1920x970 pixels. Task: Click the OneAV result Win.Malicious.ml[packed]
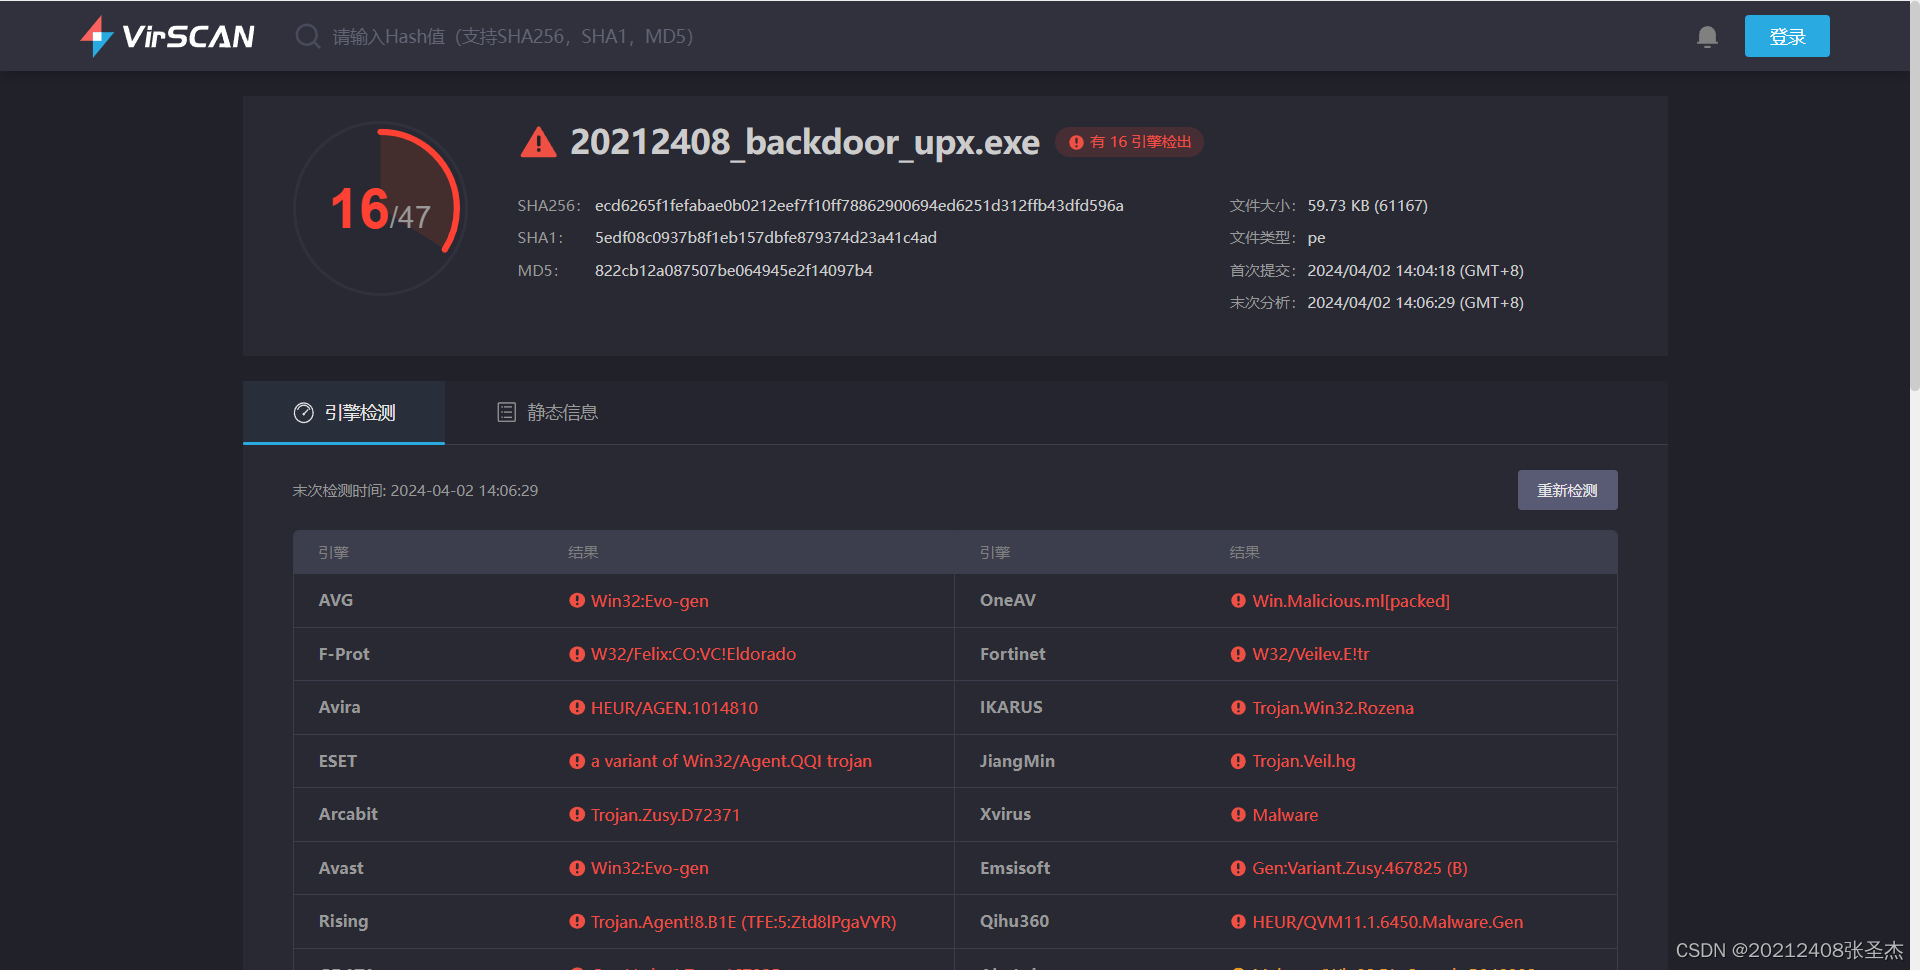click(1351, 601)
